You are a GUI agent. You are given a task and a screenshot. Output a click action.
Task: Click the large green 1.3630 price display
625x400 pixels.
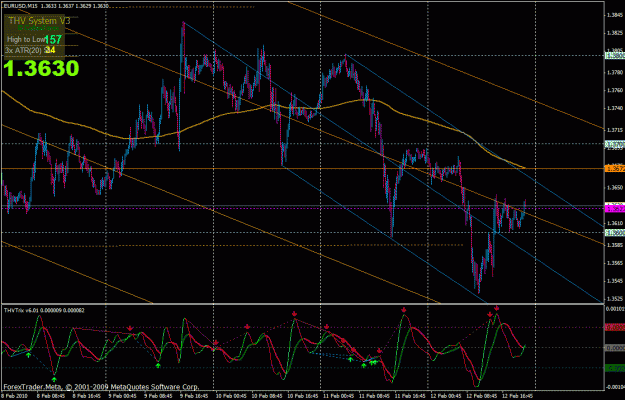[41, 69]
